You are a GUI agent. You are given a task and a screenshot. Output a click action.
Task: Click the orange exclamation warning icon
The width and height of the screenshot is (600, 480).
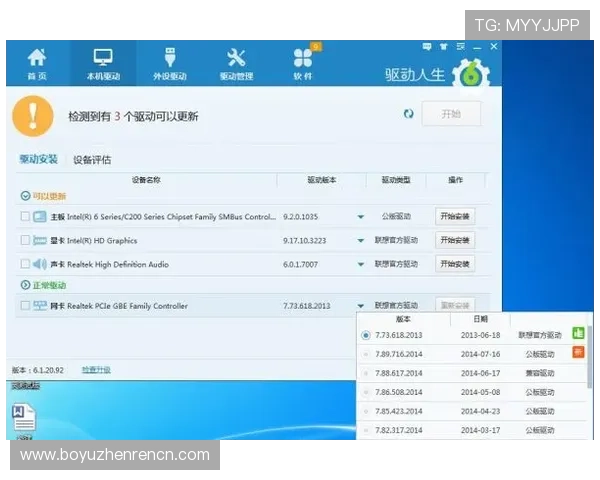coord(33,116)
